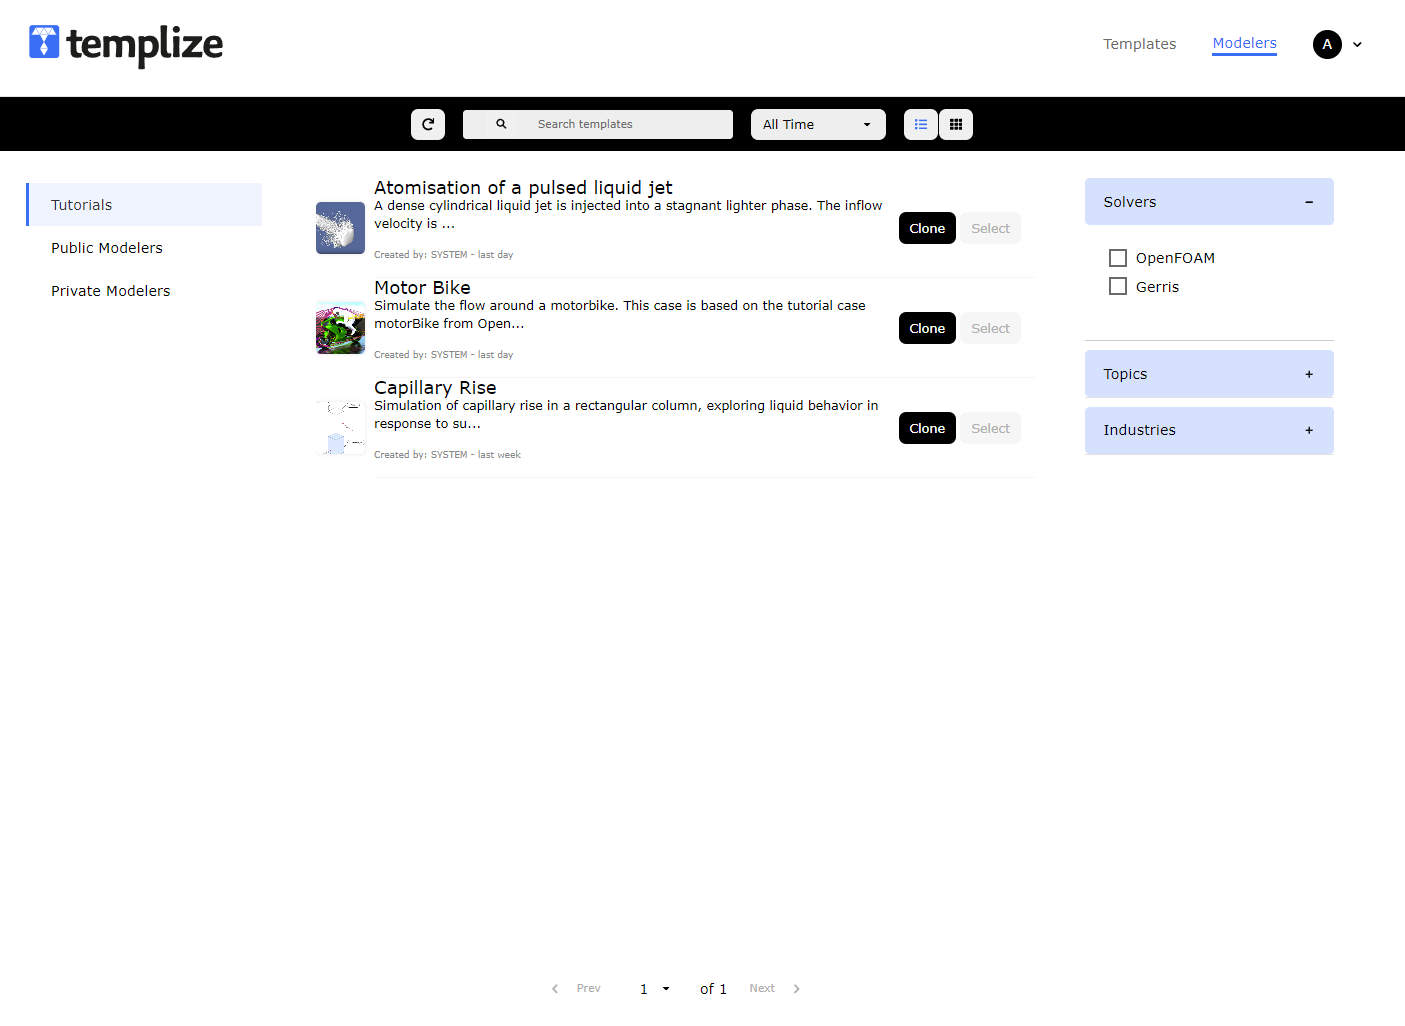The width and height of the screenshot is (1405, 1026).
Task: Click the Gerris label
Action: [1157, 286]
